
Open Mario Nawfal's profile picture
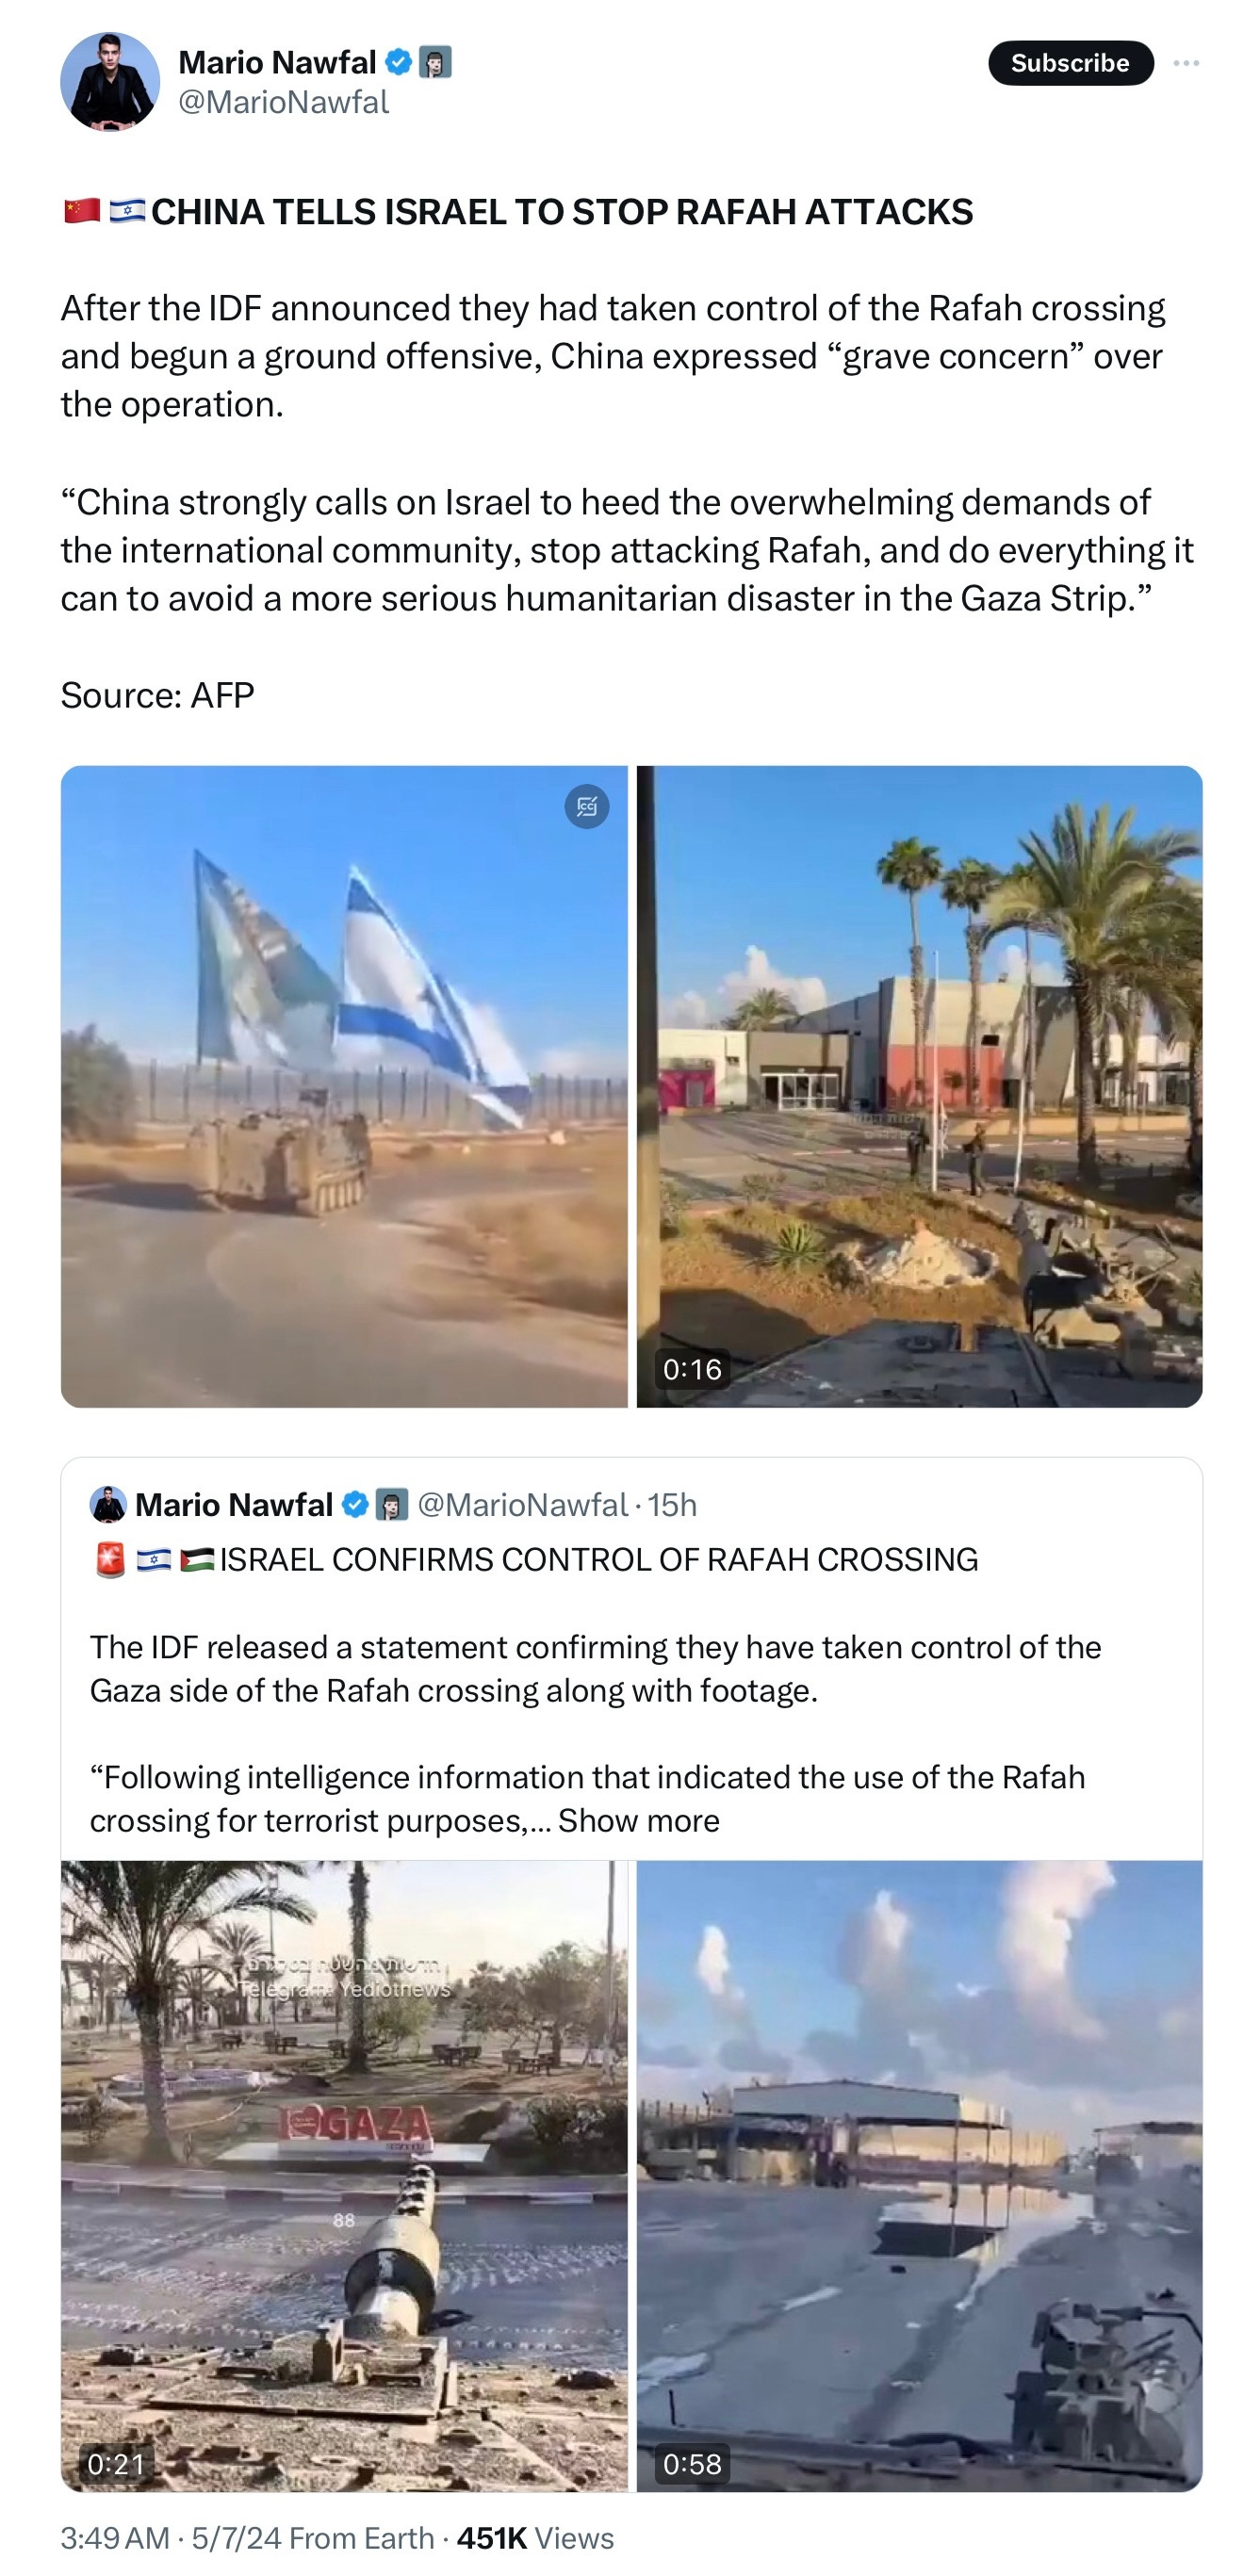tap(110, 82)
